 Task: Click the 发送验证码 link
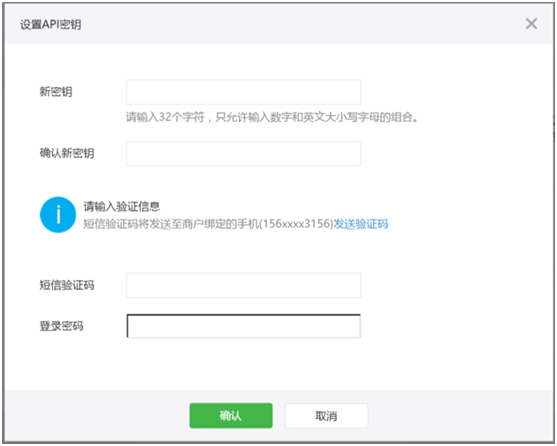pyautogui.click(x=361, y=224)
